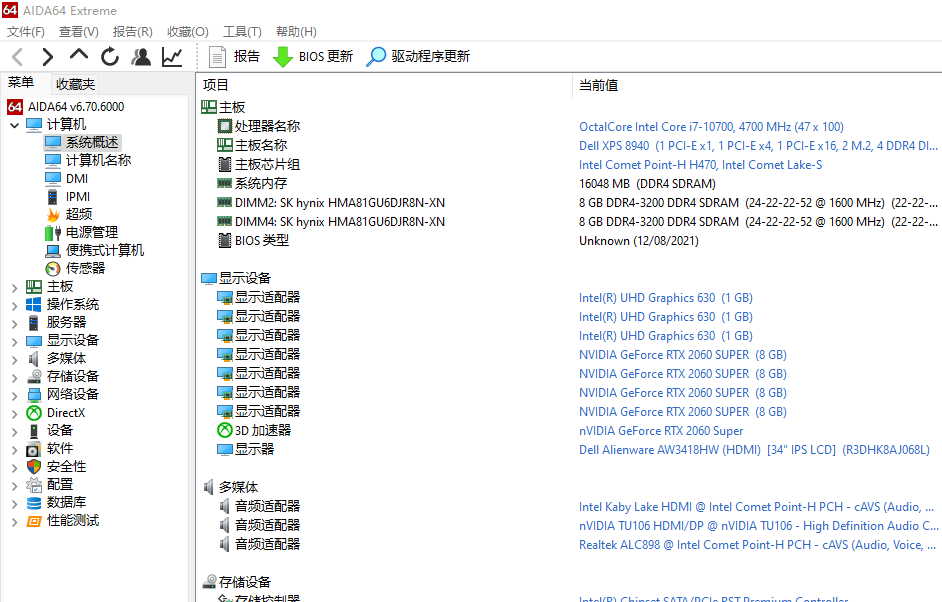Open the 文件(F) menu
This screenshot has width=942, height=602.
point(26,32)
